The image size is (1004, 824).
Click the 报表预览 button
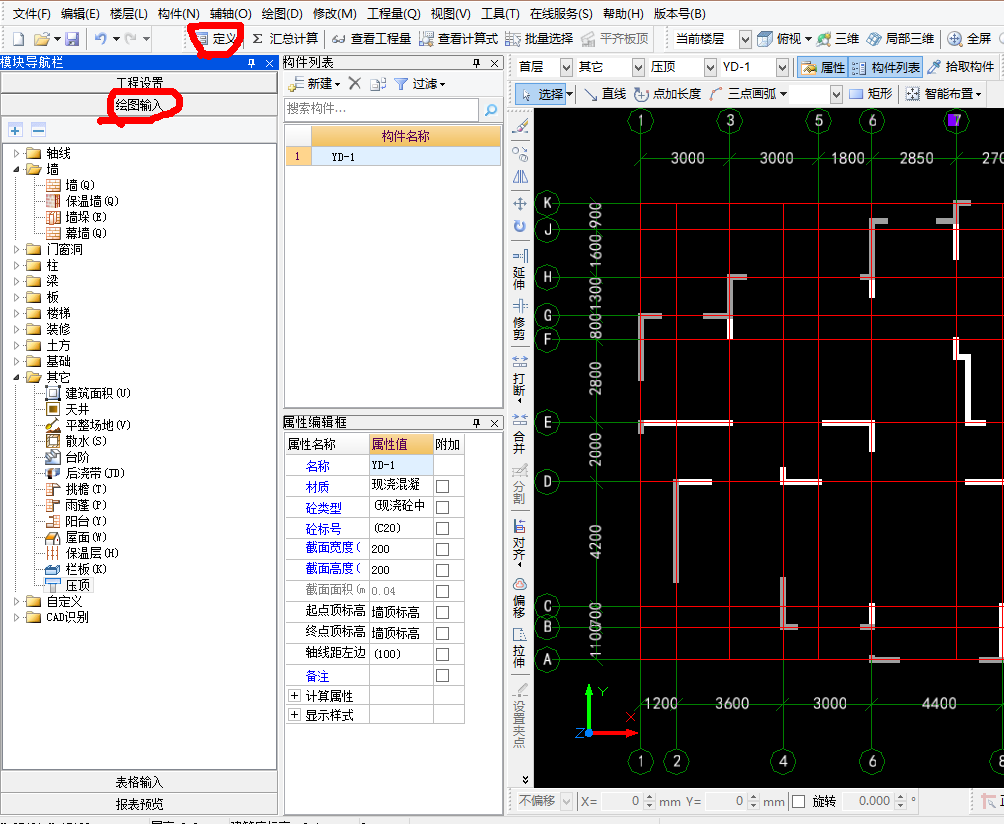(140, 804)
